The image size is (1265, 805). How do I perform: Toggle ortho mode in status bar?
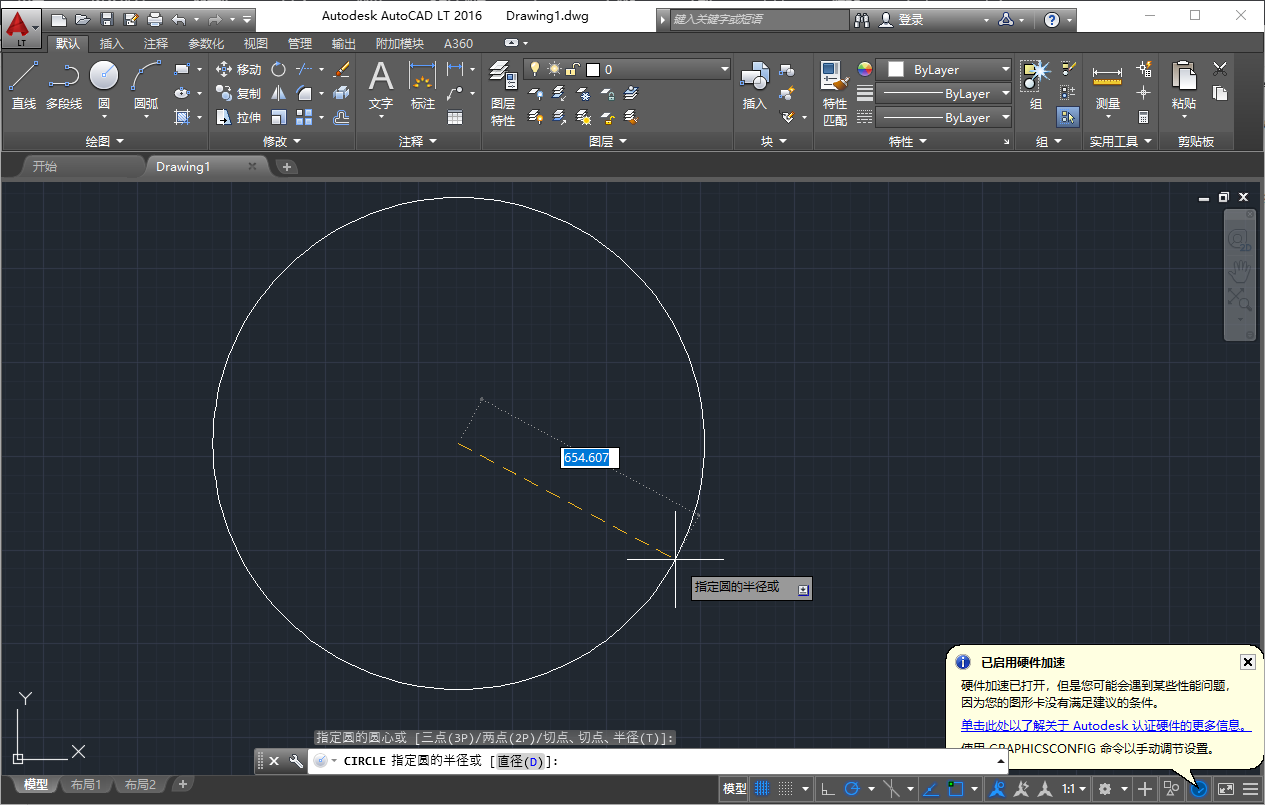(x=828, y=788)
